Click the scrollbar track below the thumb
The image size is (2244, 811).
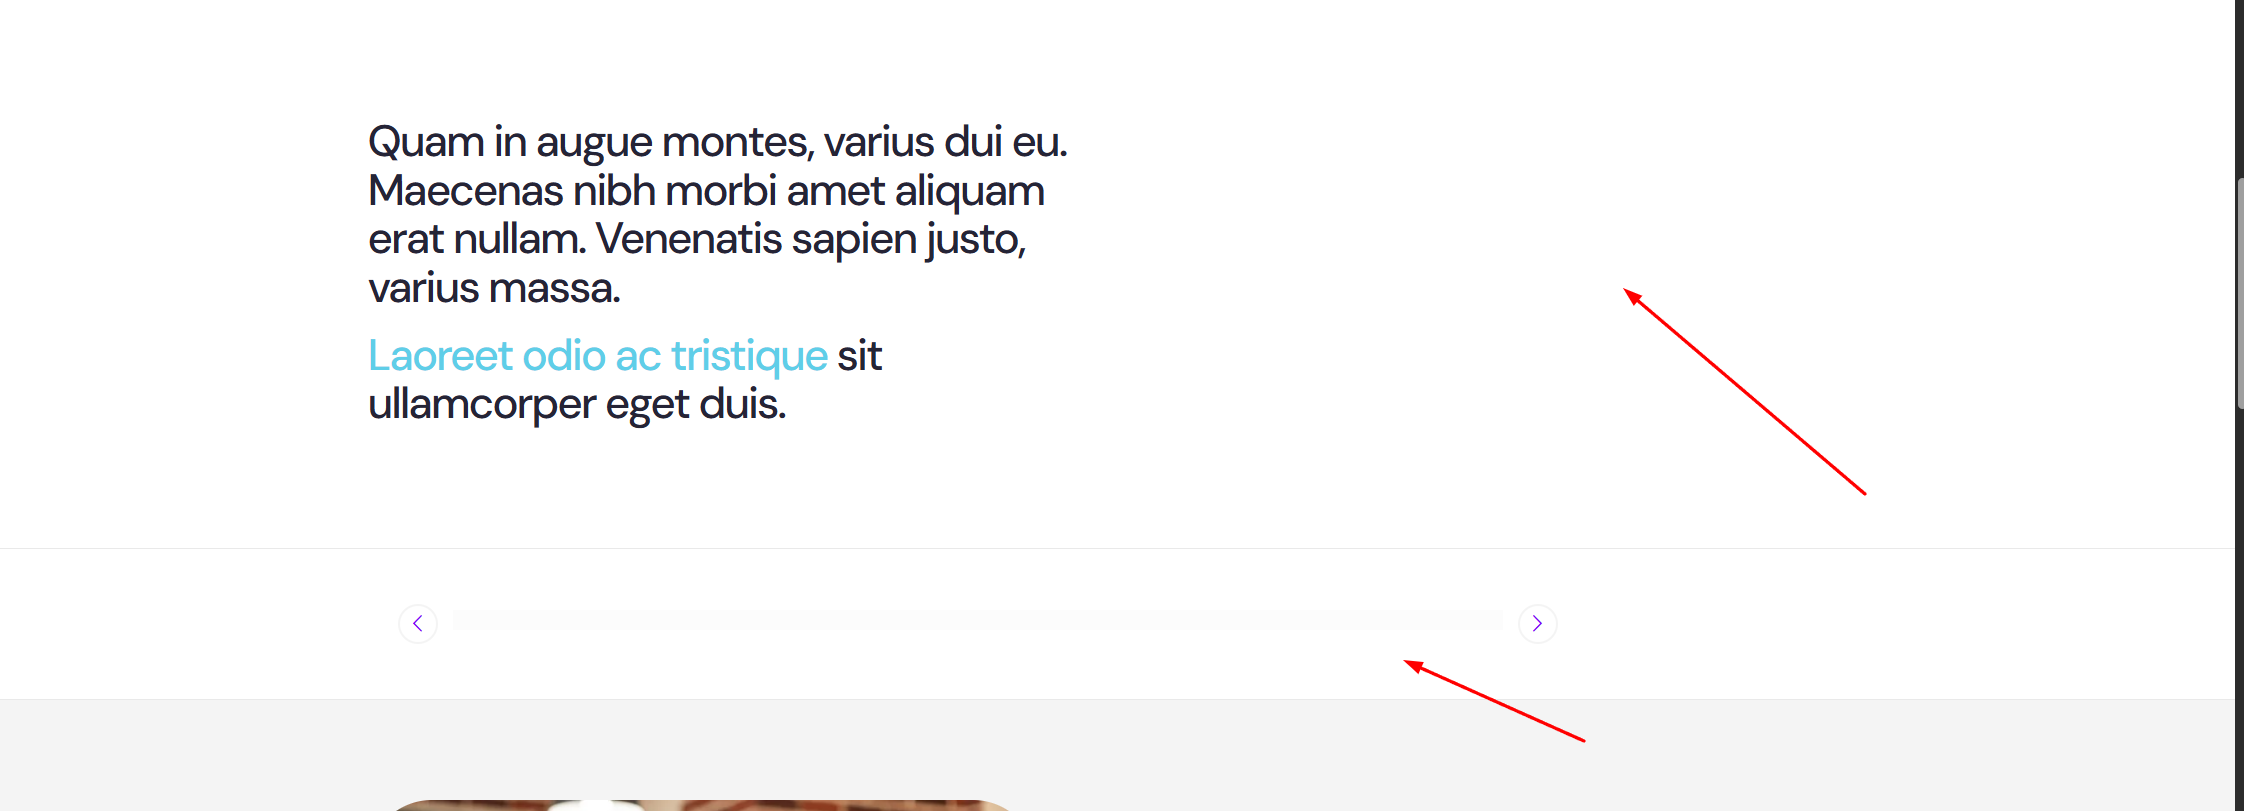(2240, 610)
